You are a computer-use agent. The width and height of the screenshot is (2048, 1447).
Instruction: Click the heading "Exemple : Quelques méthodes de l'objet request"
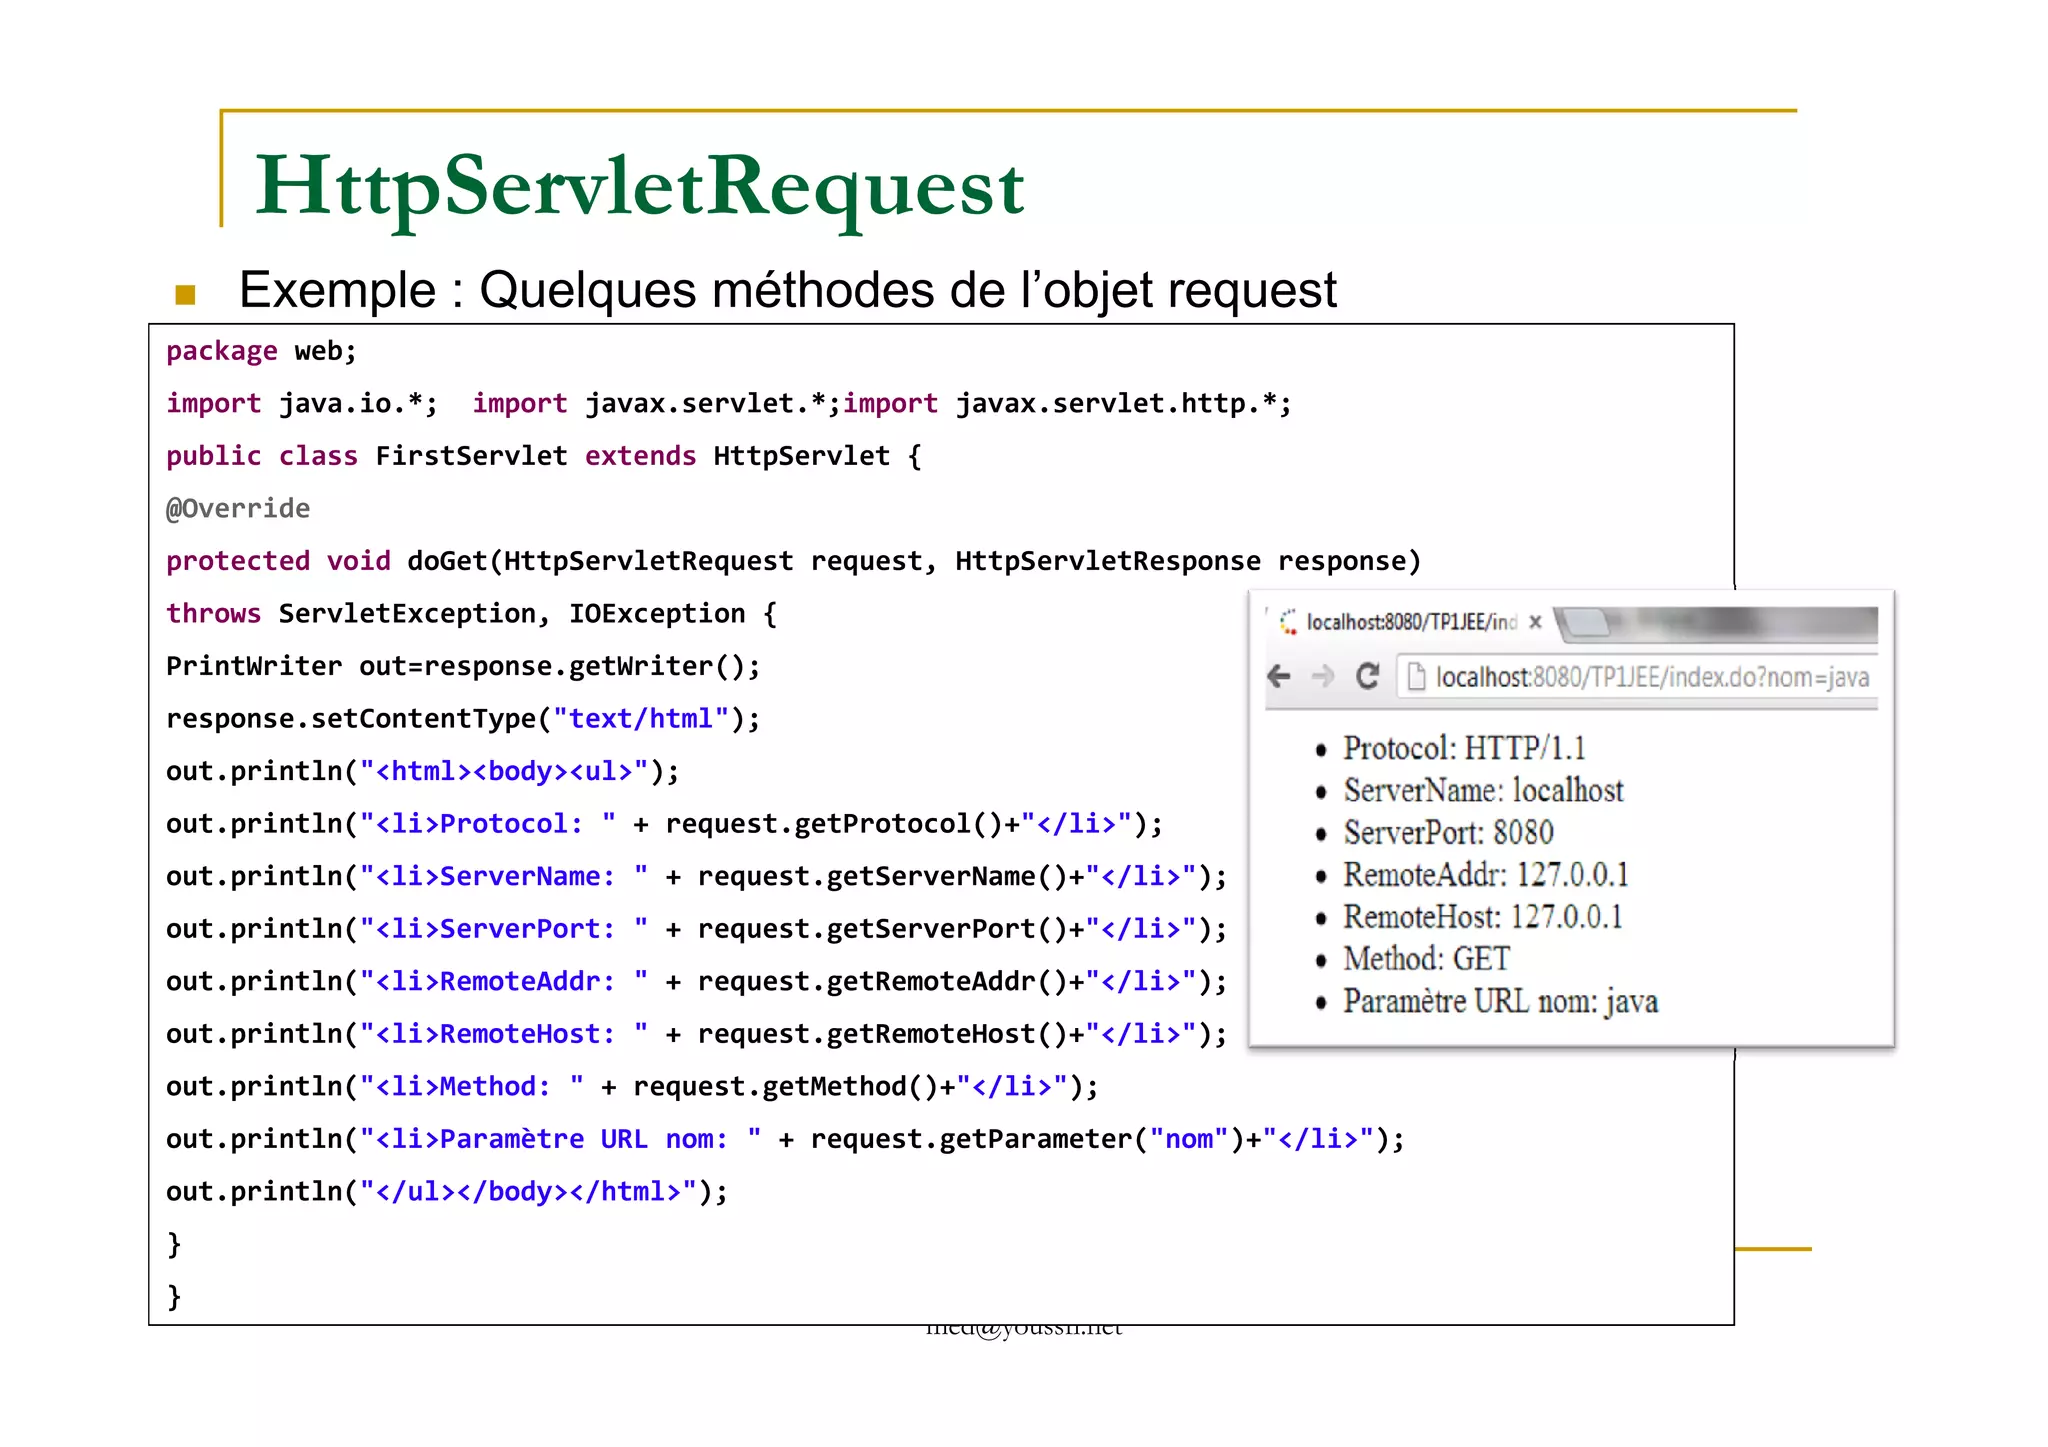(788, 290)
